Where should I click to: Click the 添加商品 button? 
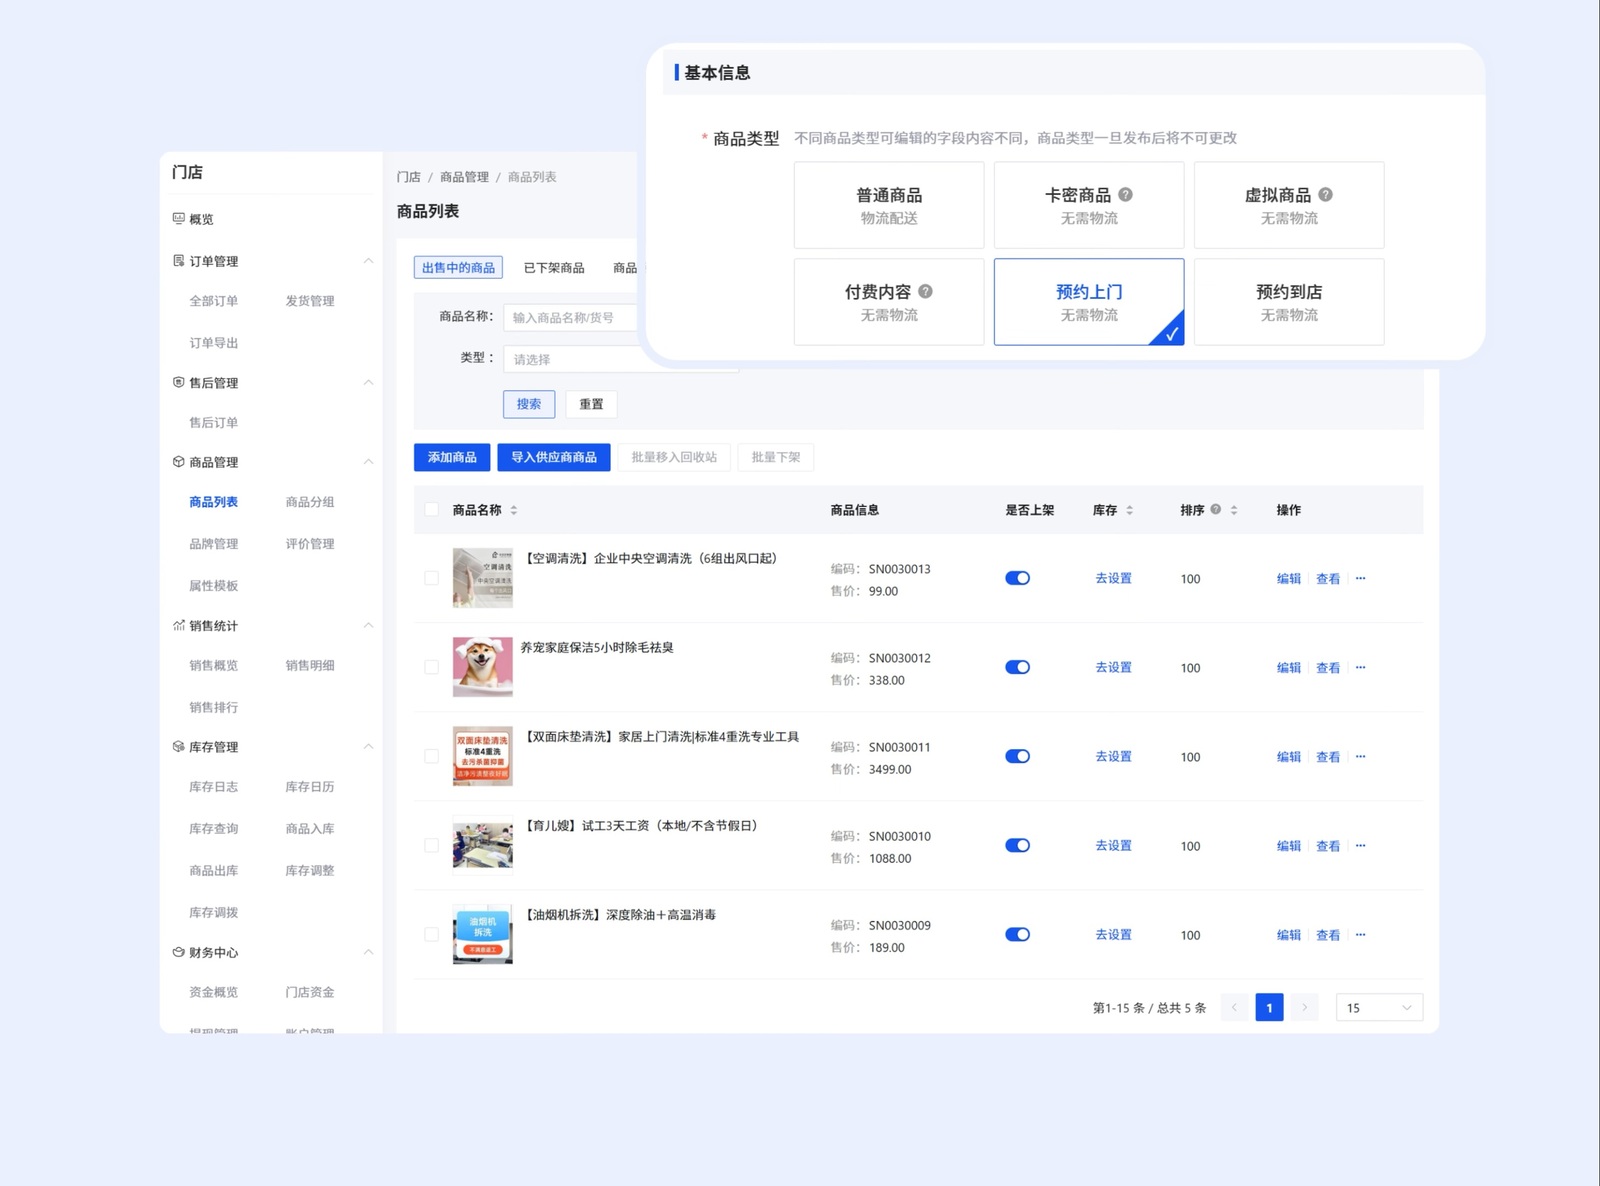(x=452, y=457)
